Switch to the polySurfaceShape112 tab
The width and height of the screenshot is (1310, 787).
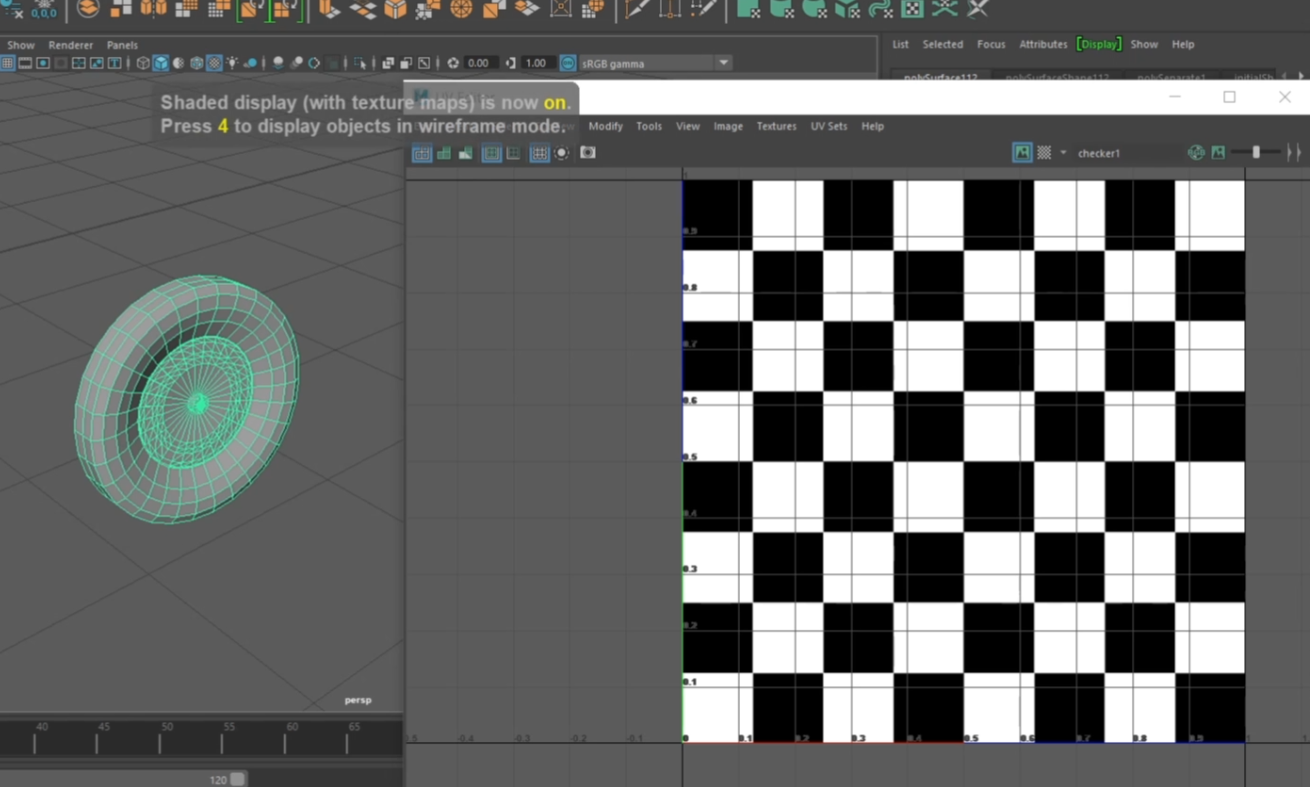click(x=1057, y=76)
